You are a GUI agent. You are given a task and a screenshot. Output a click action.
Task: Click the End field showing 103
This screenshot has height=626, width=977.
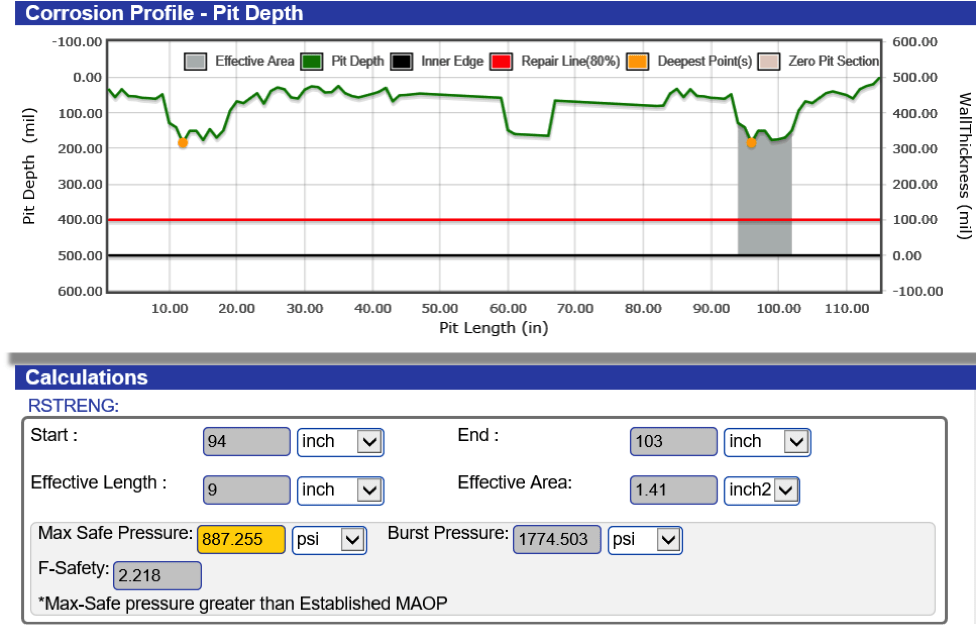674,442
